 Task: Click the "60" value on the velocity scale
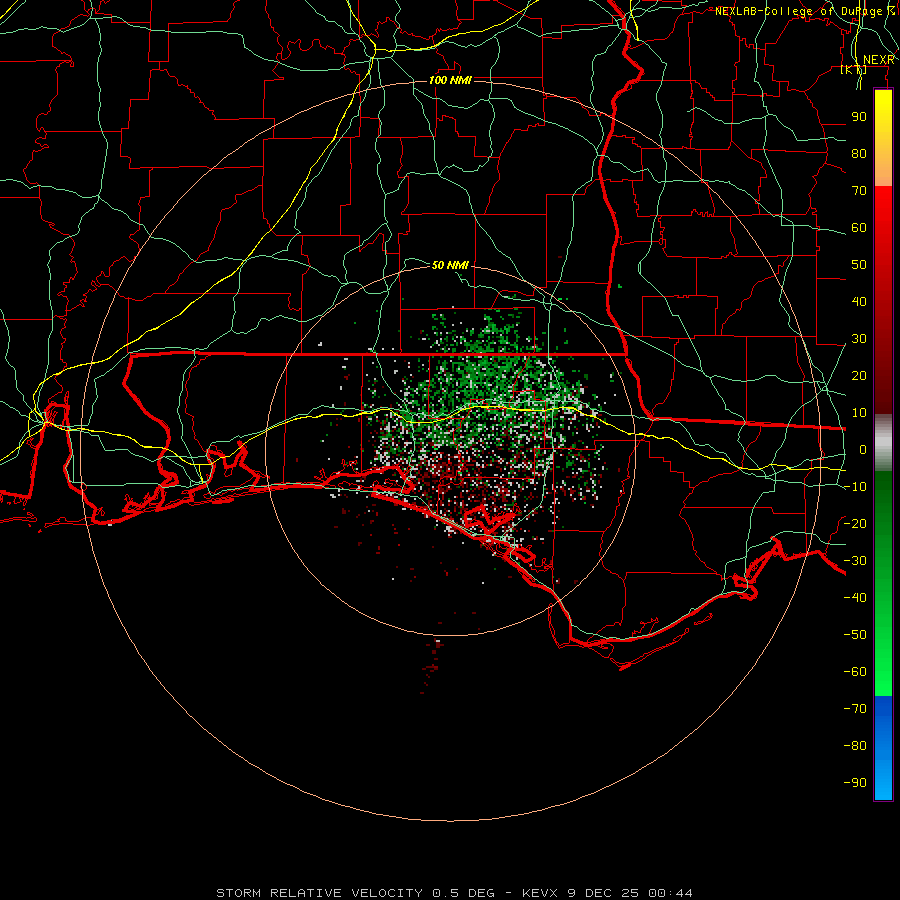pyautogui.click(x=859, y=228)
